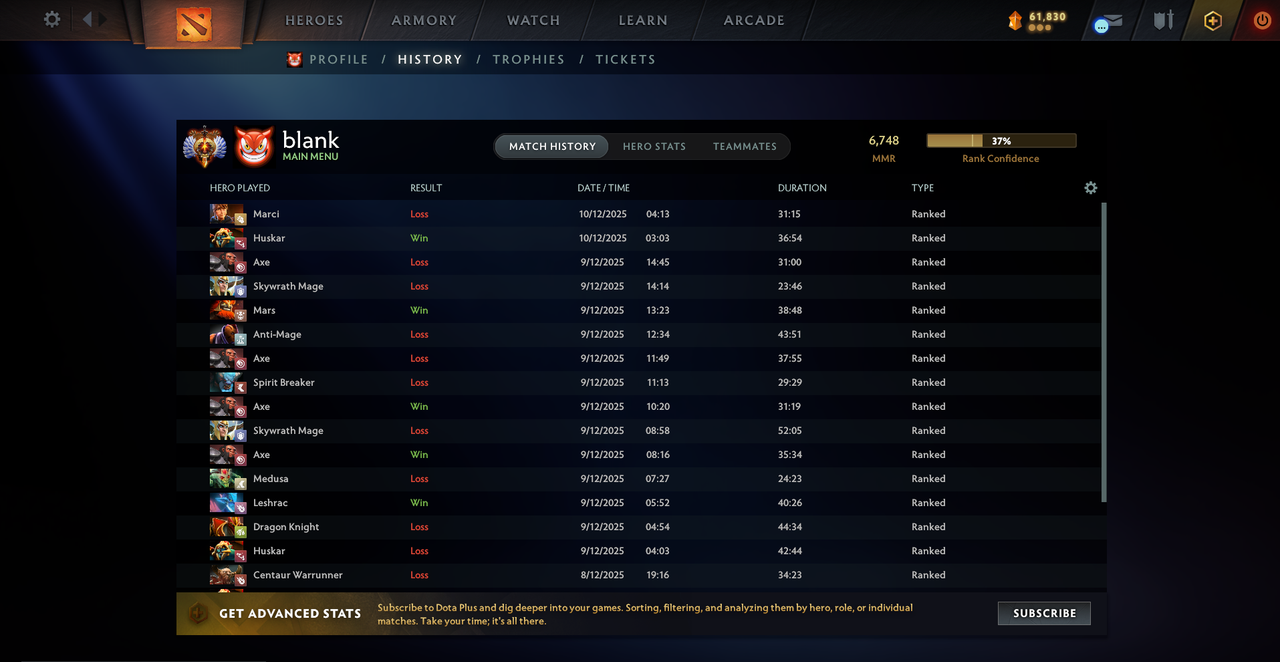Click the TYPE column header
The width and height of the screenshot is (1280, 662).
click(922, 188)
